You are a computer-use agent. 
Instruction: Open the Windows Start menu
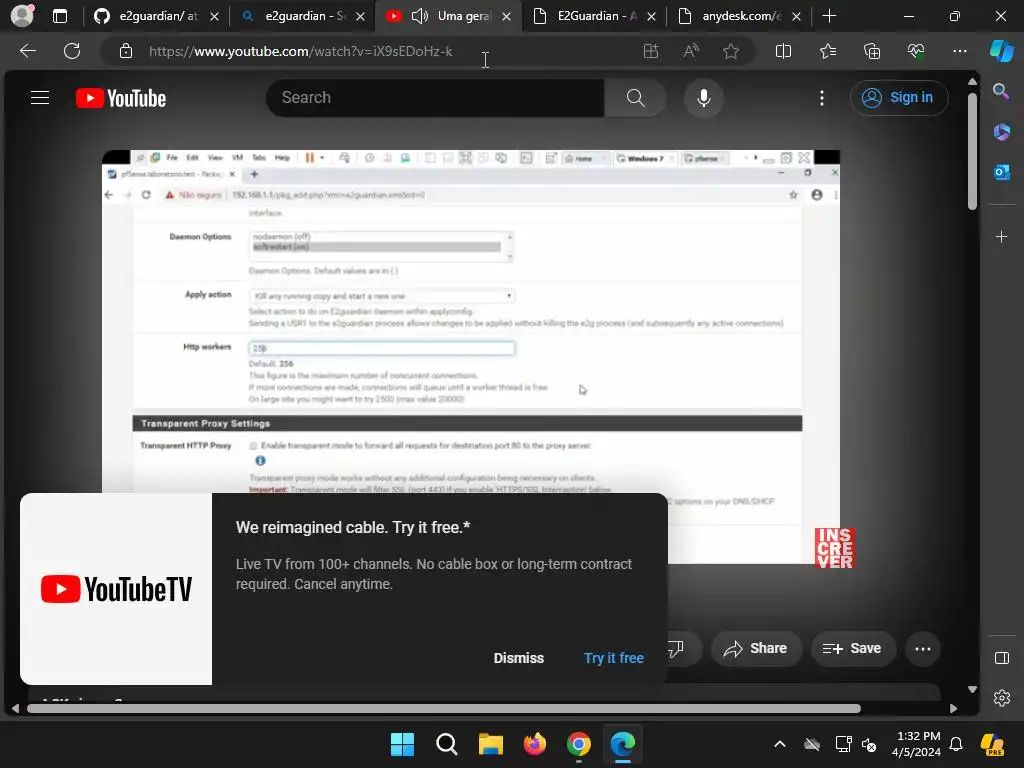tap(402, 744)
